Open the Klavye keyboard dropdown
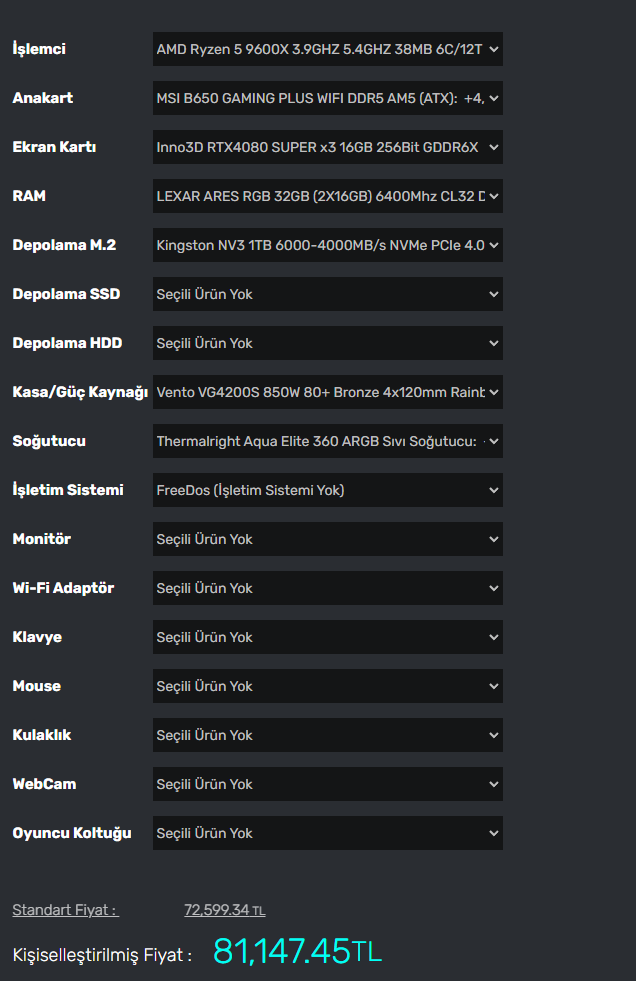This screenshot has height=981, width=636. [x=327, y=637]
